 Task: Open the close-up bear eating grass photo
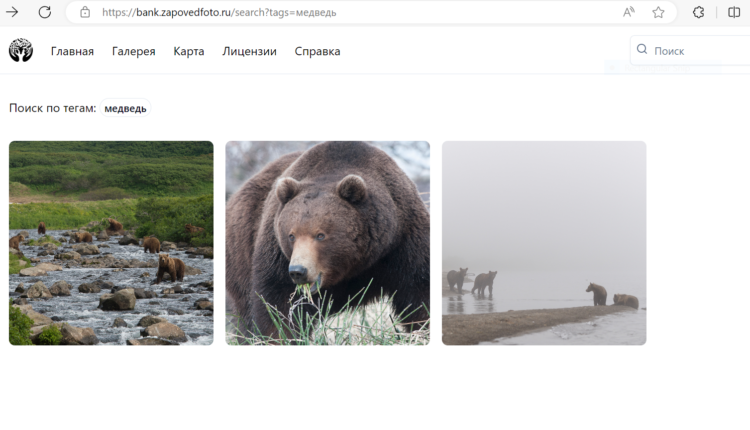(327, 243)
